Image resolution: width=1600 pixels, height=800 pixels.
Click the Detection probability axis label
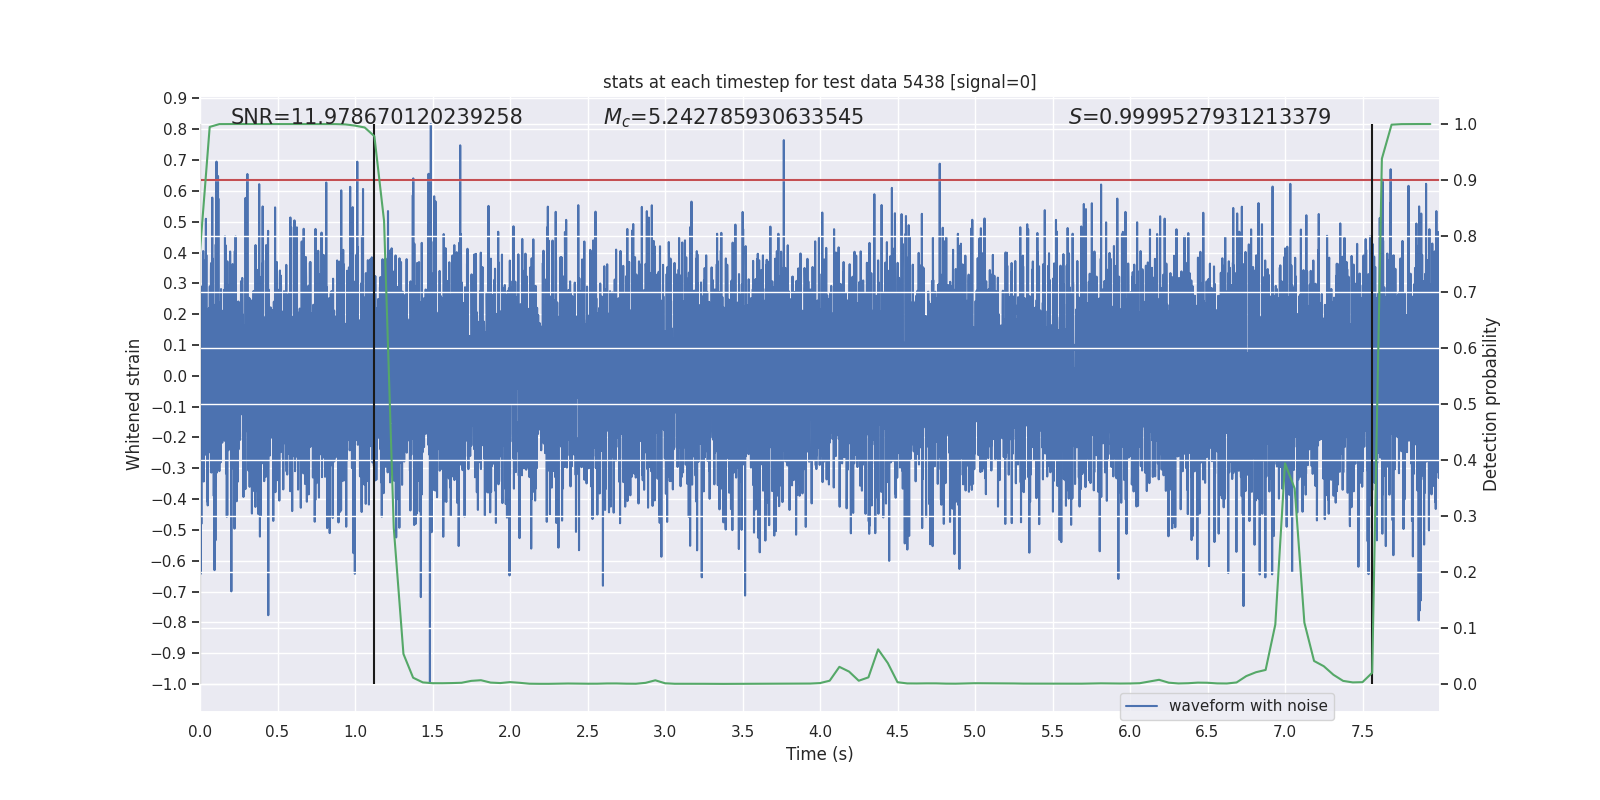1491,404
